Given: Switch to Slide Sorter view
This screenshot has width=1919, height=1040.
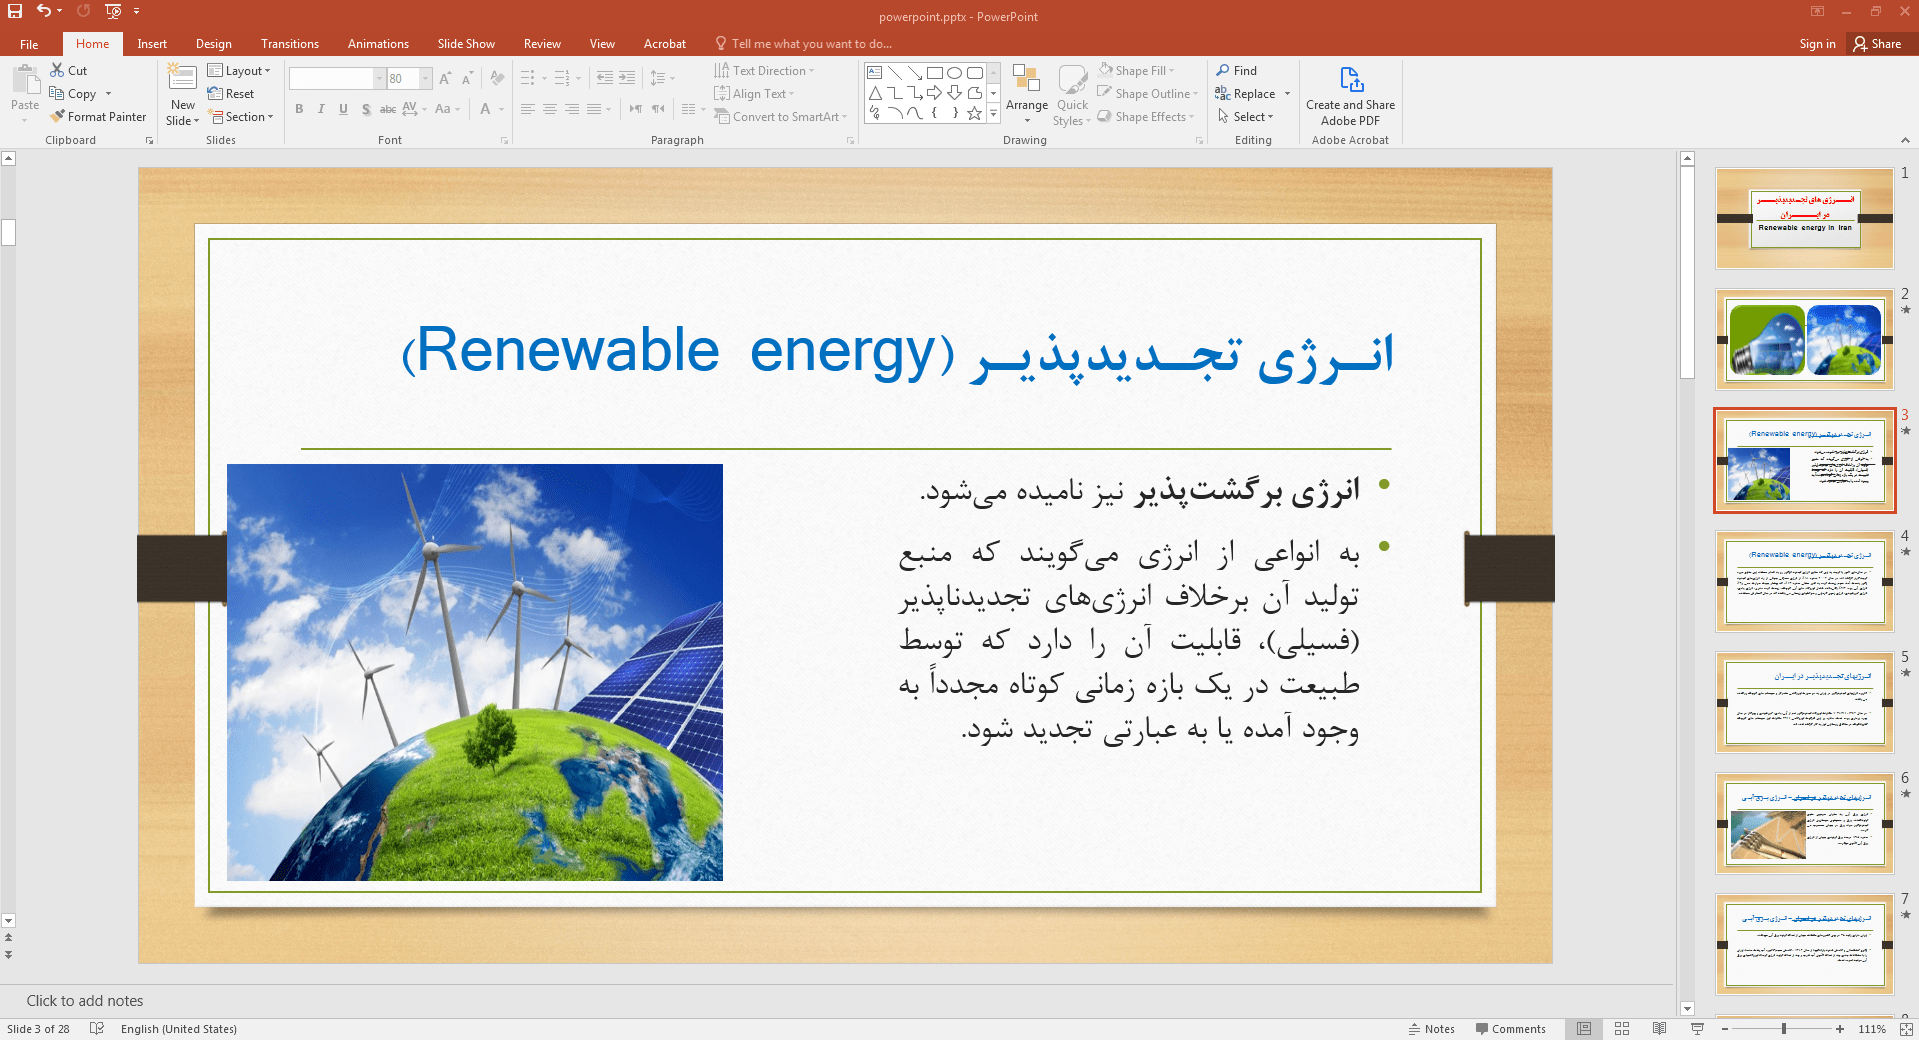Looking at the screenshot, I should coord(1622,1029).
